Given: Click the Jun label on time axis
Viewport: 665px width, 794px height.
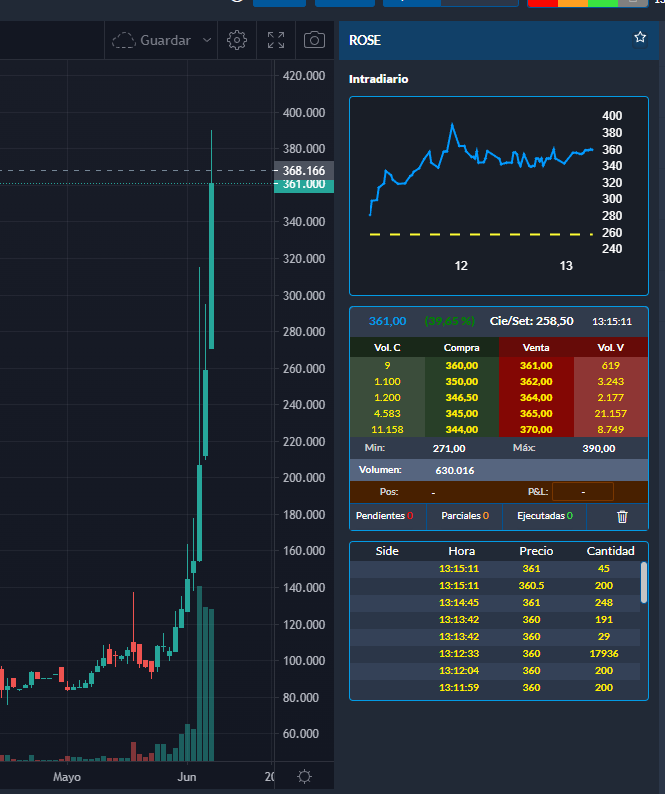Looking at the screenshot, I should click(x=187, y=777).
